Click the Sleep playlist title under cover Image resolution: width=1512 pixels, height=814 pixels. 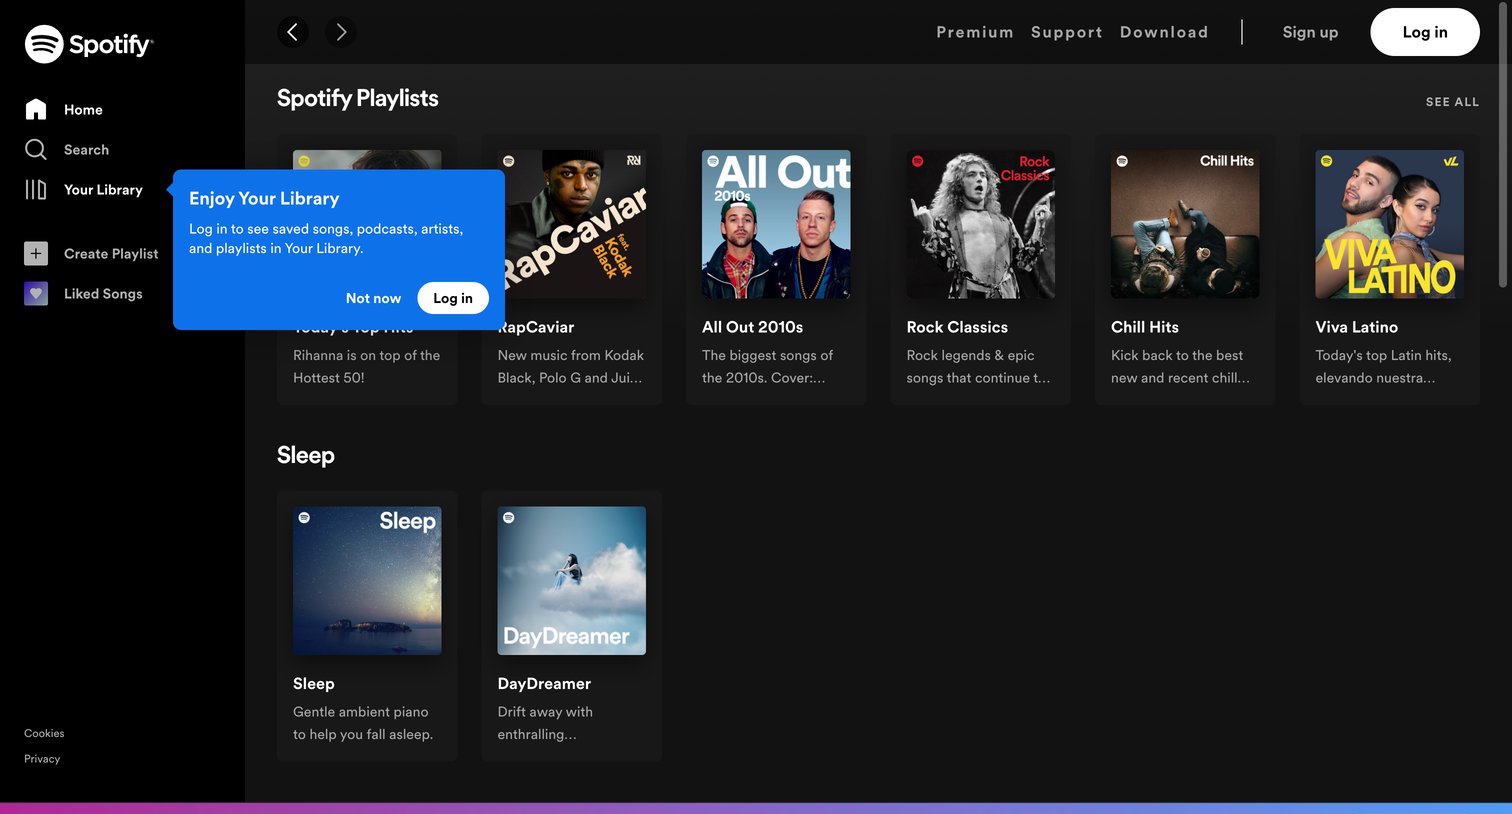(314, 684)
